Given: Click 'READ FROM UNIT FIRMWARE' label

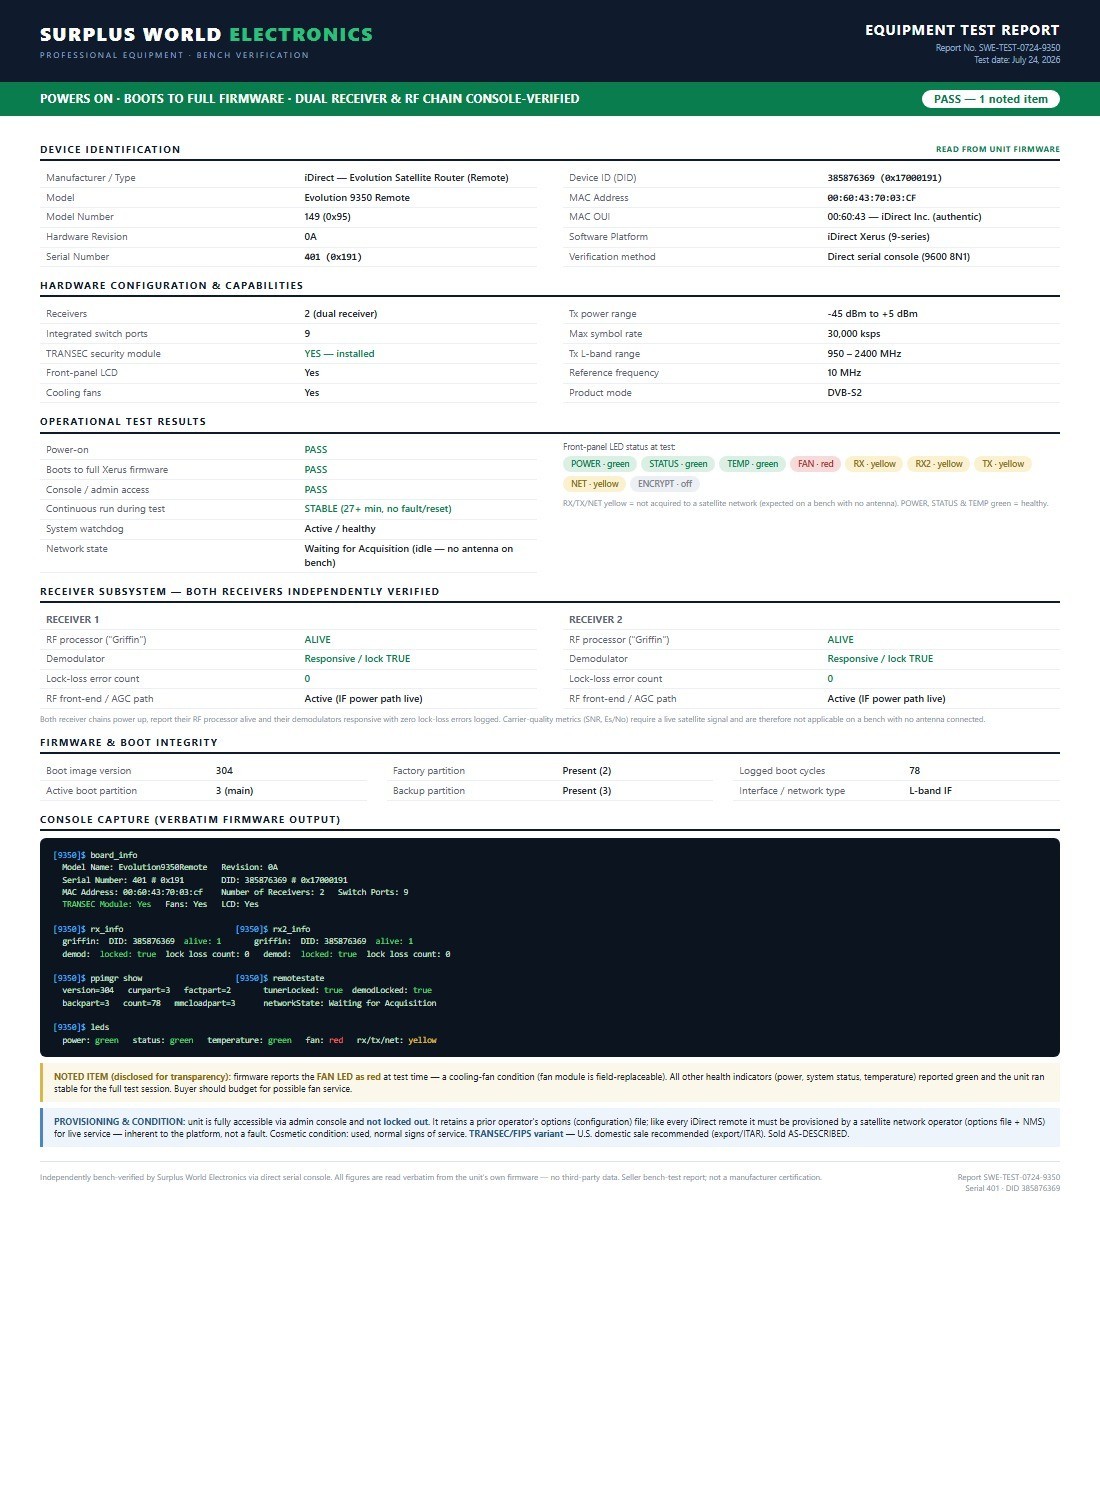Looking at the screenshot, I should (x=998, y=150).
